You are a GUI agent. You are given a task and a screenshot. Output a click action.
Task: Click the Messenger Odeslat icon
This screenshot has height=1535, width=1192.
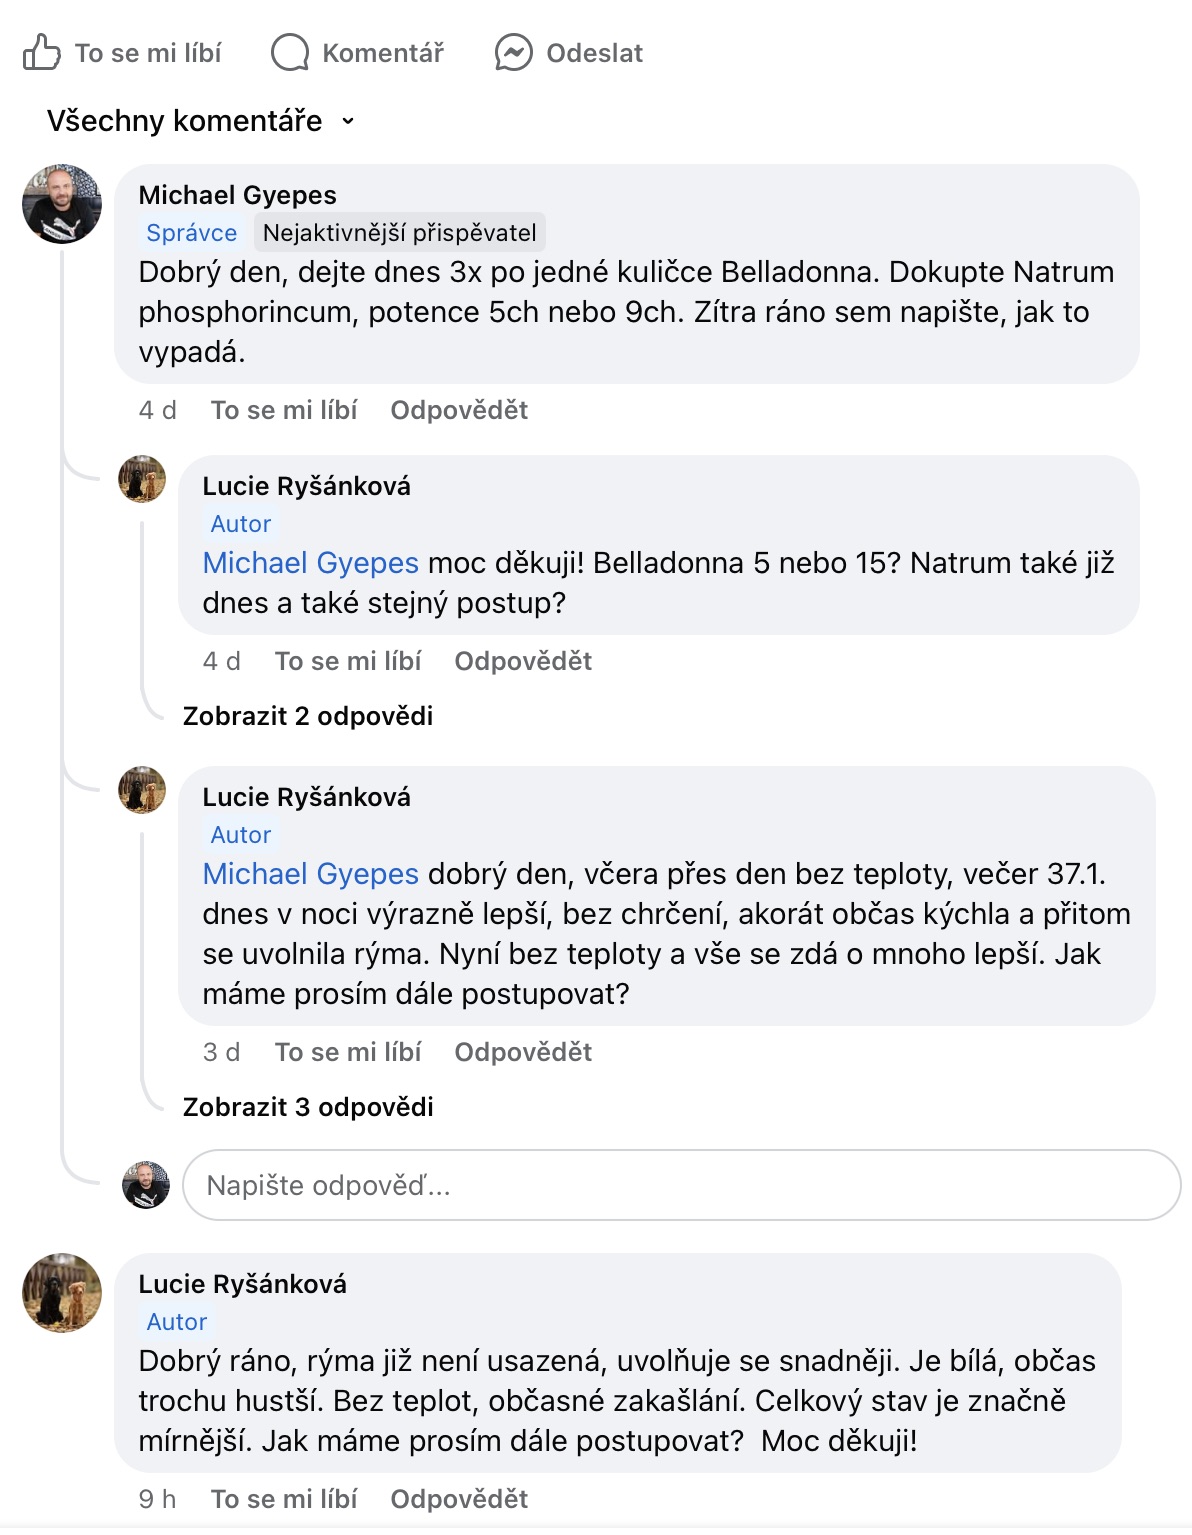coord(513,53)
